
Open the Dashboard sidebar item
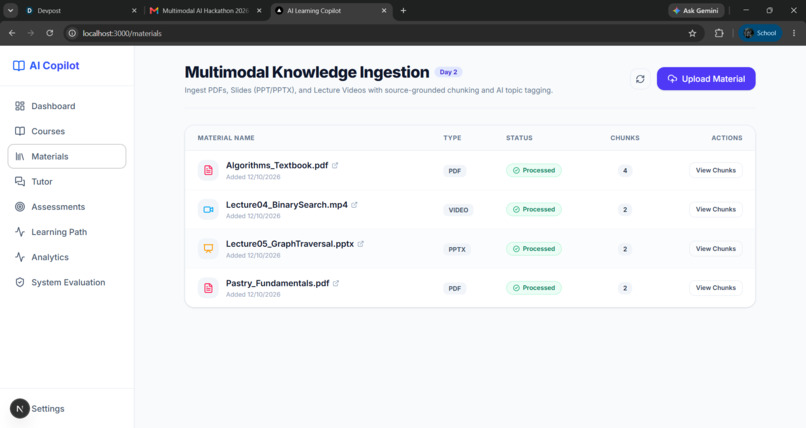coord(67,106)
